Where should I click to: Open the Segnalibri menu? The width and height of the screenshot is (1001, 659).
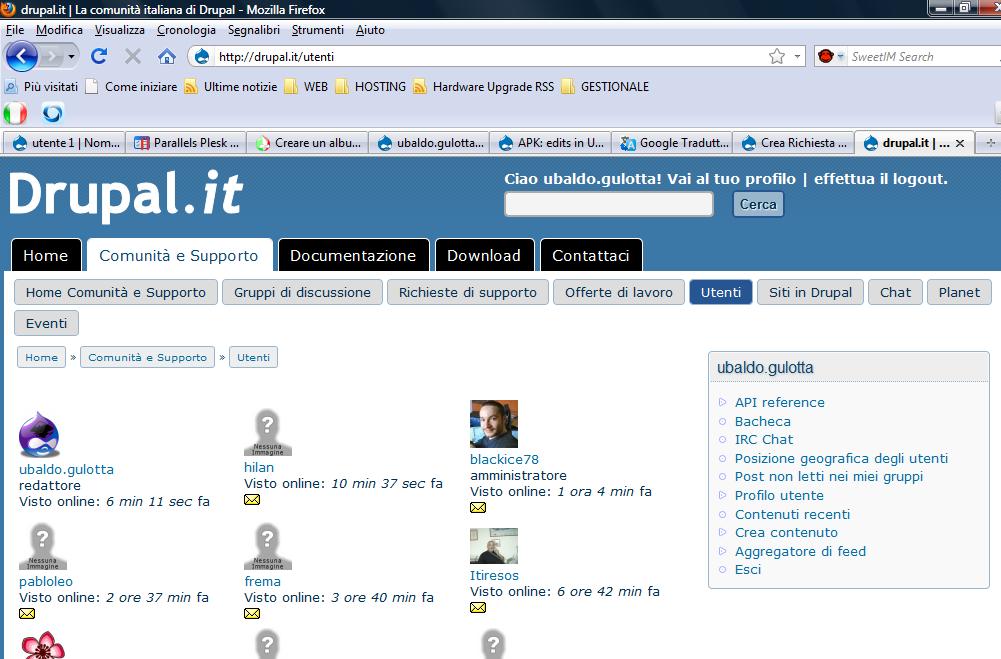click(x=253, y=30)
